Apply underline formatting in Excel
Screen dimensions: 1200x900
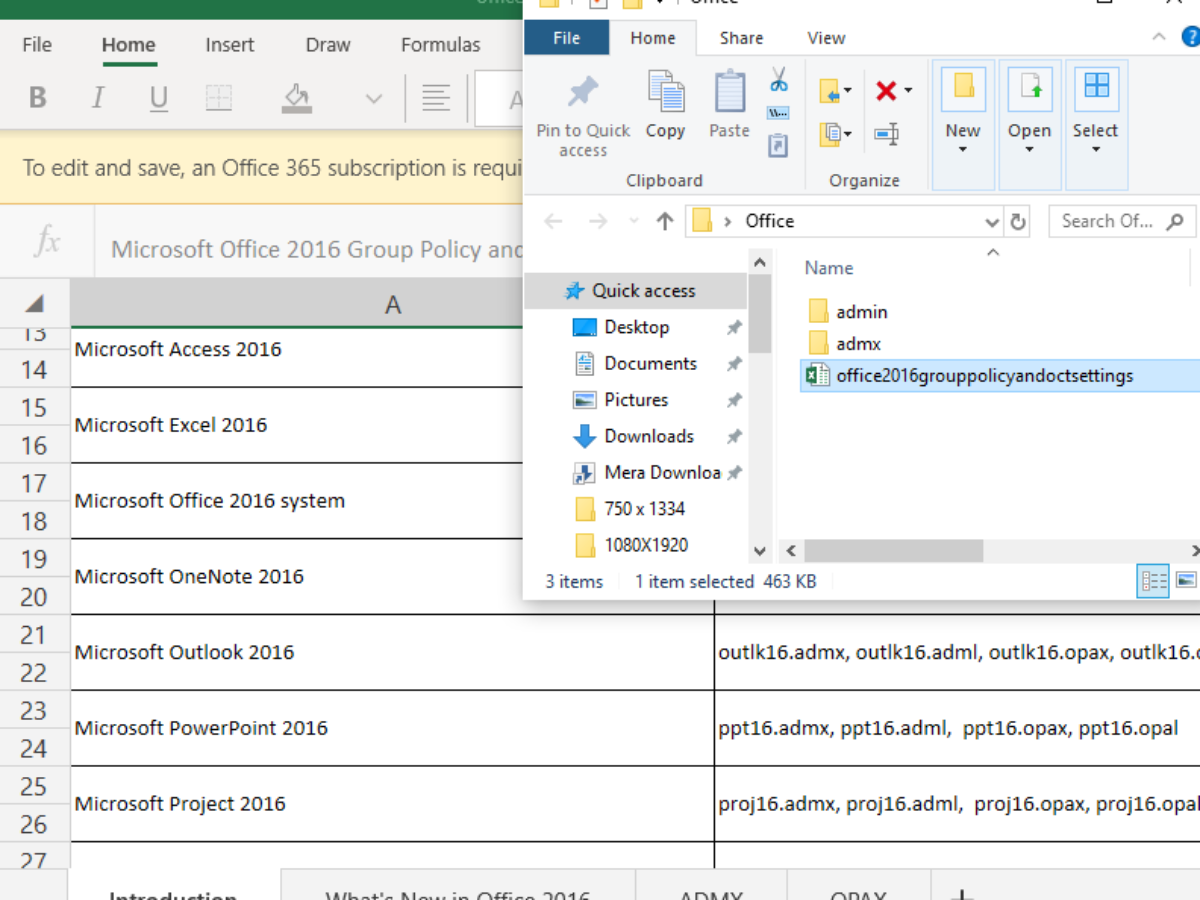tap(158, 97)
